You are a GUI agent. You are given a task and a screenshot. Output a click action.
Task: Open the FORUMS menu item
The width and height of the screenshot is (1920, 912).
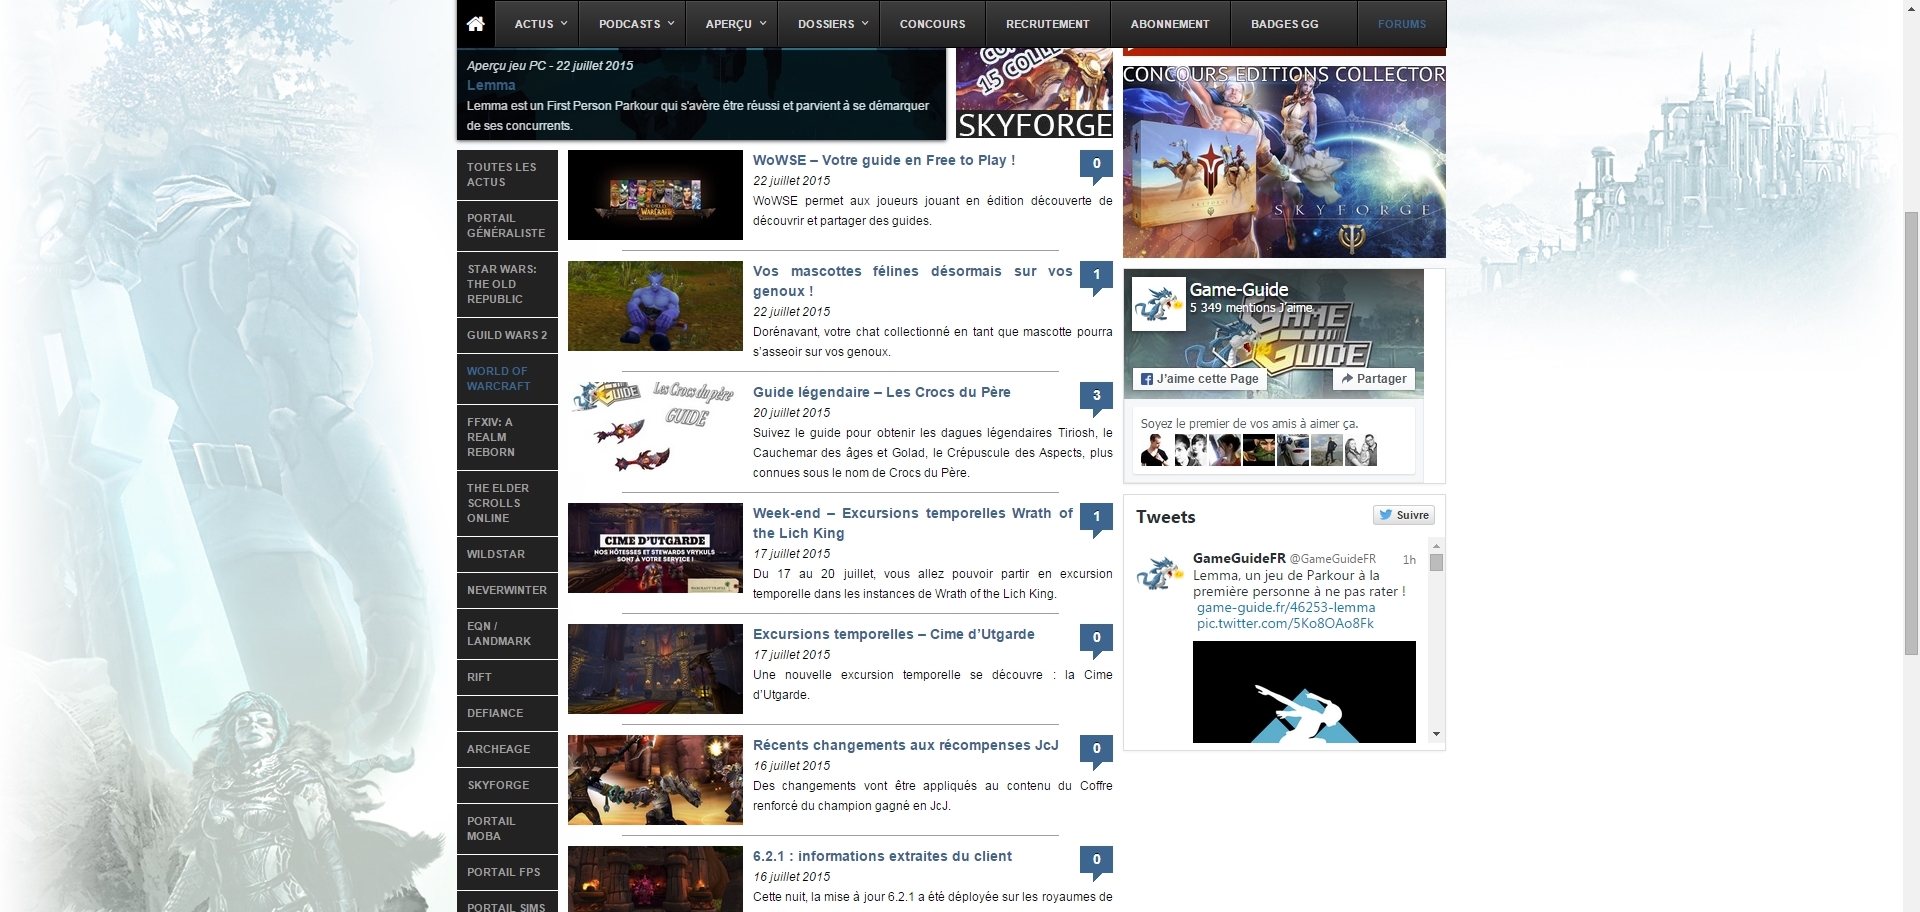pos(1401,24)
